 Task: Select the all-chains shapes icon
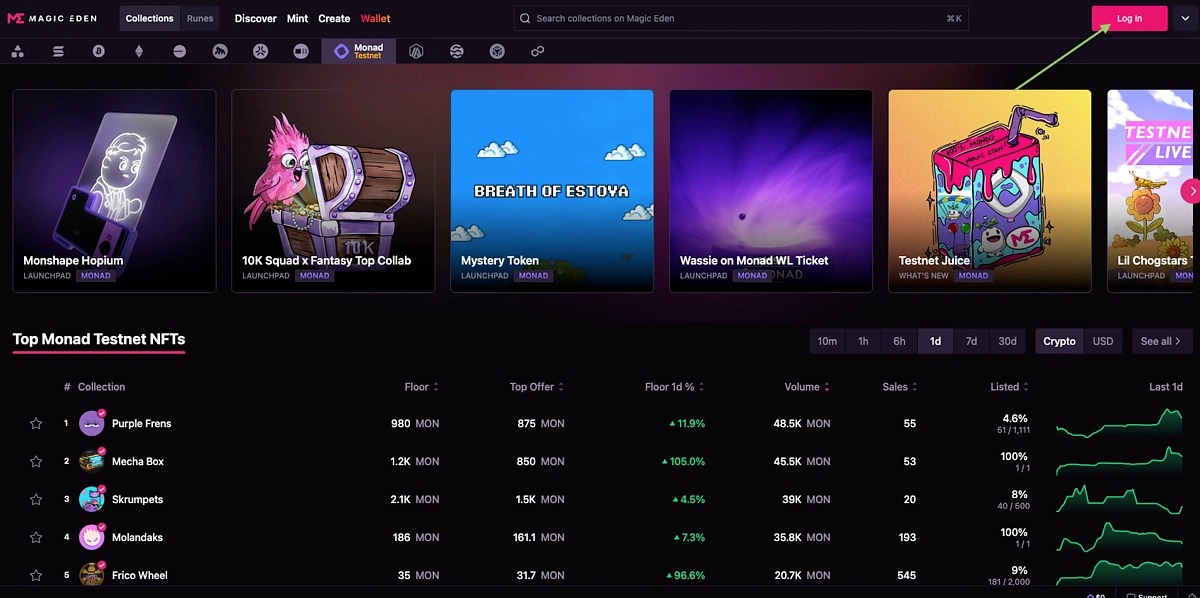point(17,51)
